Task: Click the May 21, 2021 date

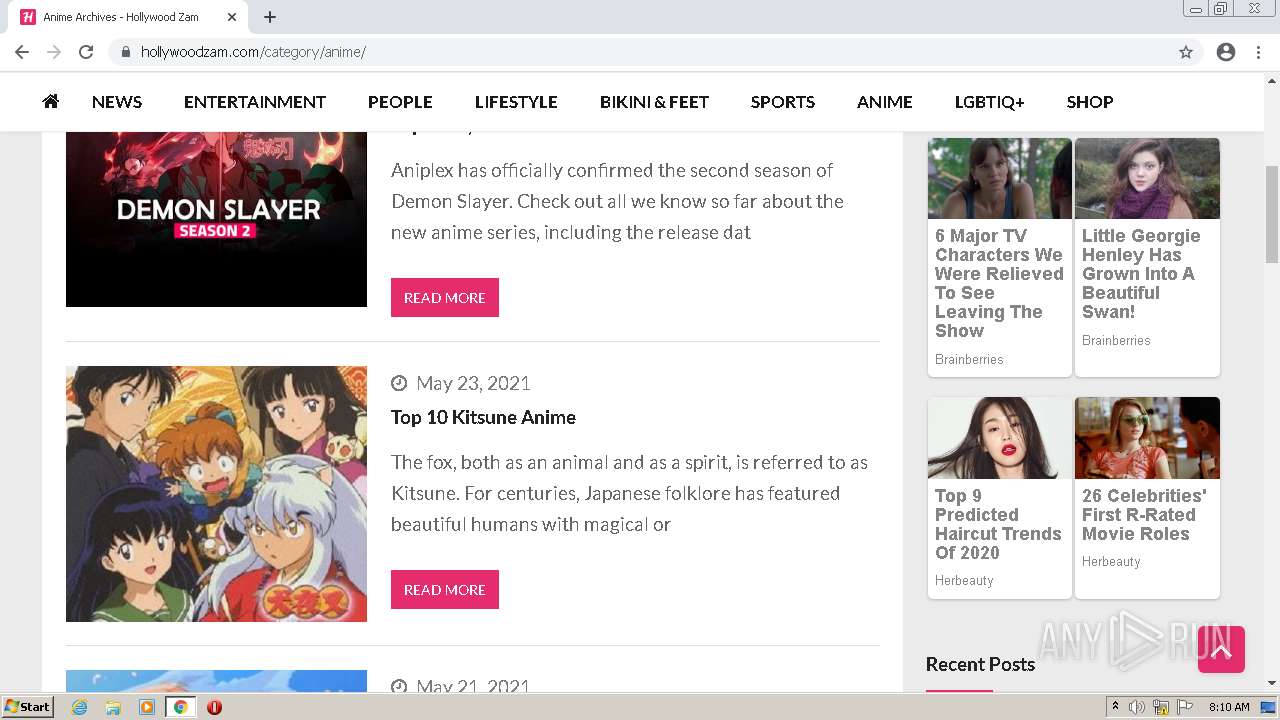Action: [473, 686]
